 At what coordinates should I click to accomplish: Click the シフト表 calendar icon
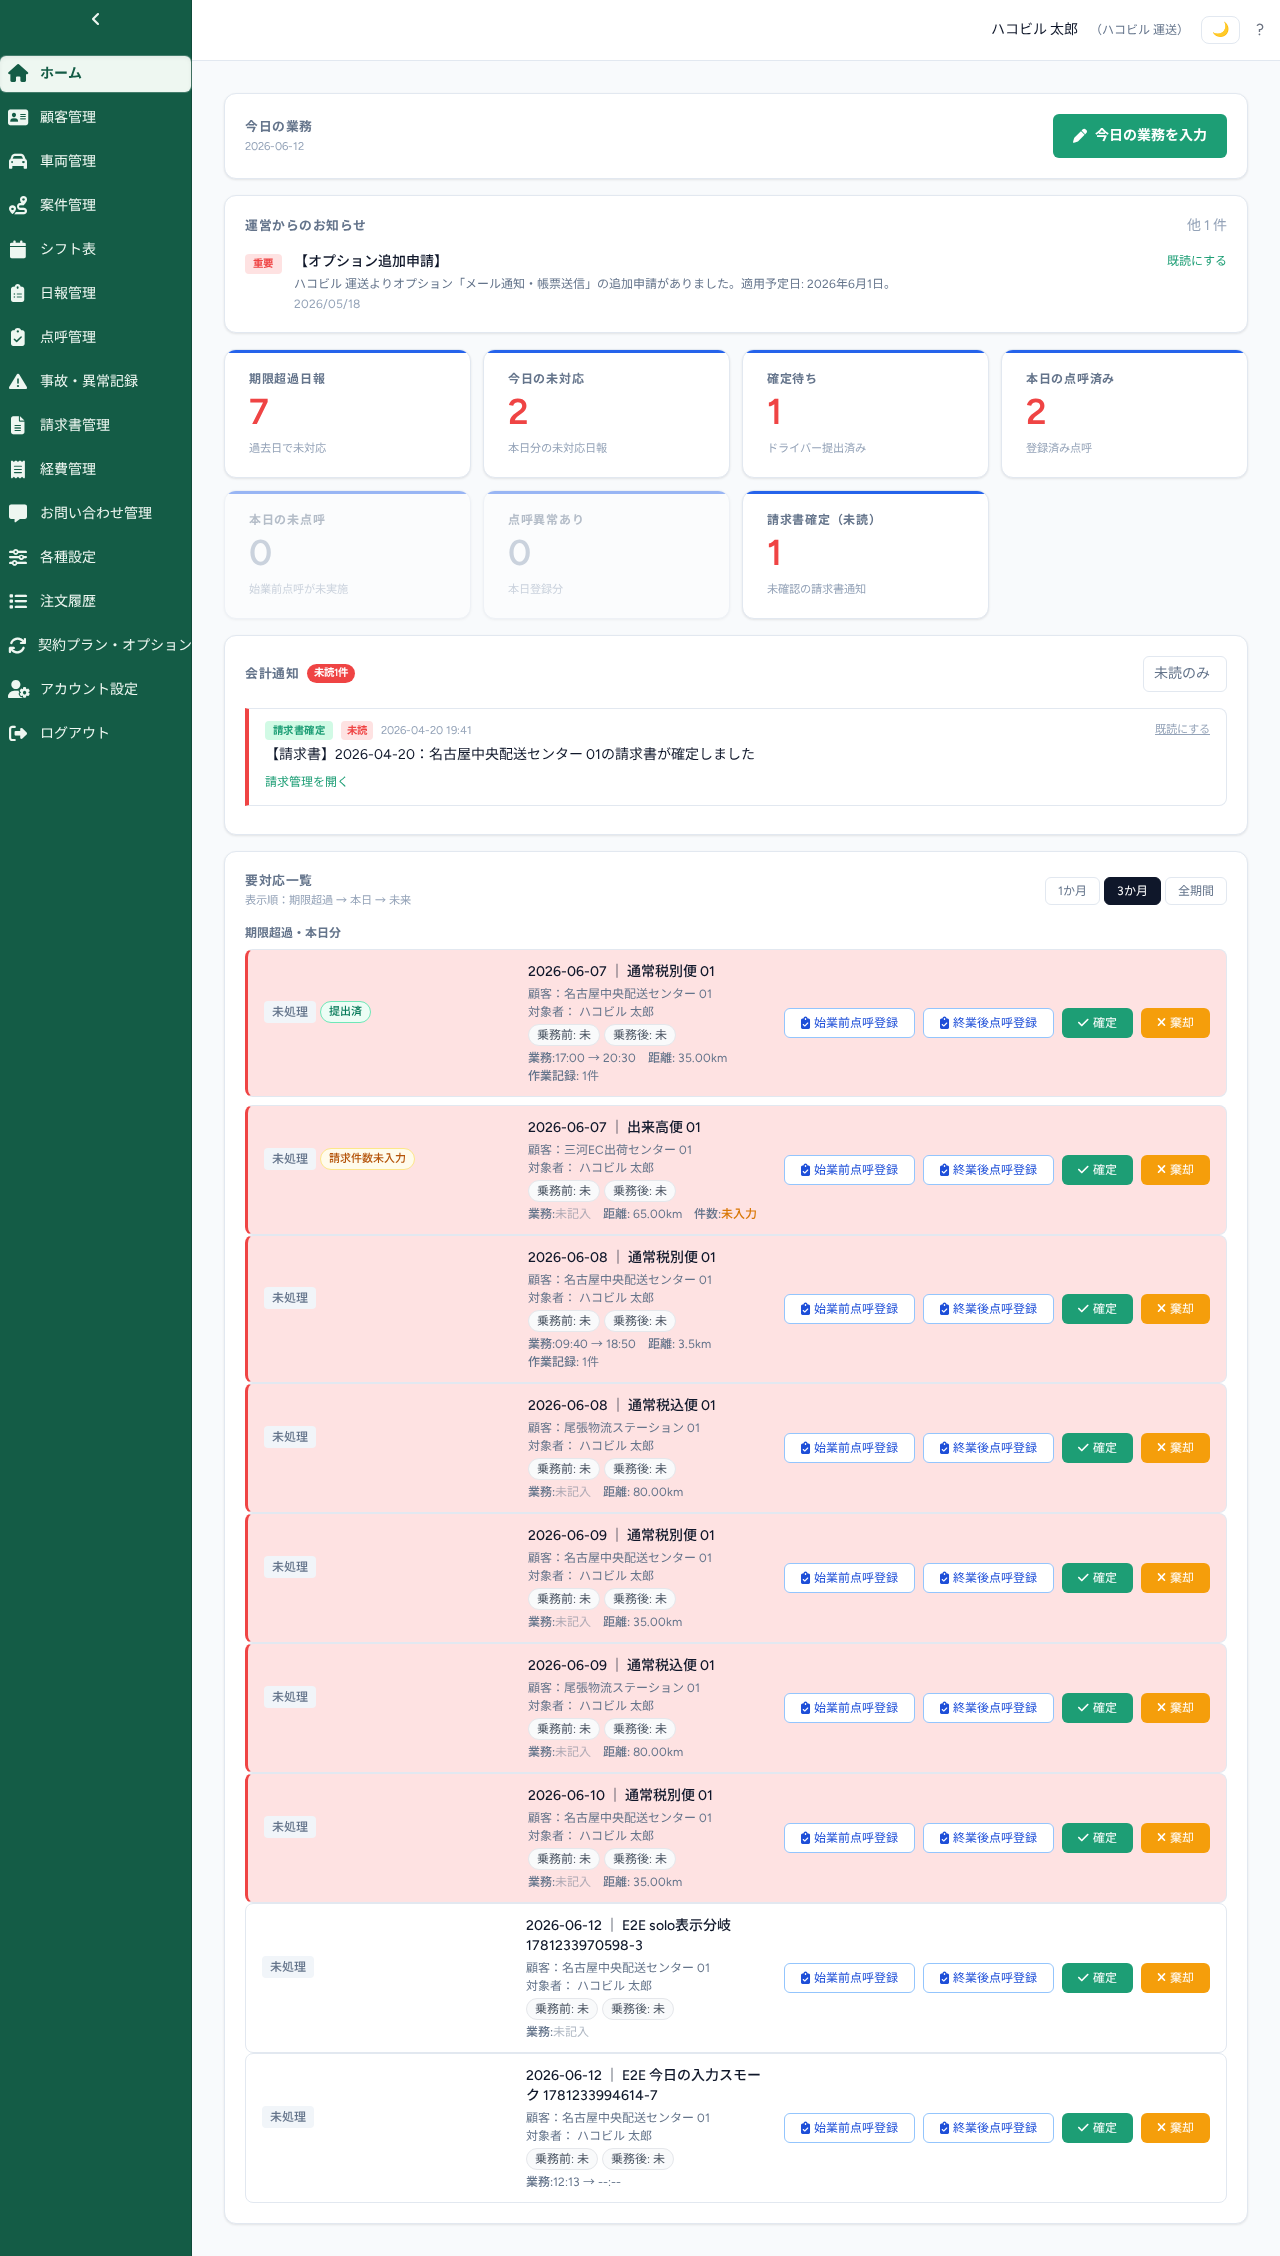click(x=18, y=249)
